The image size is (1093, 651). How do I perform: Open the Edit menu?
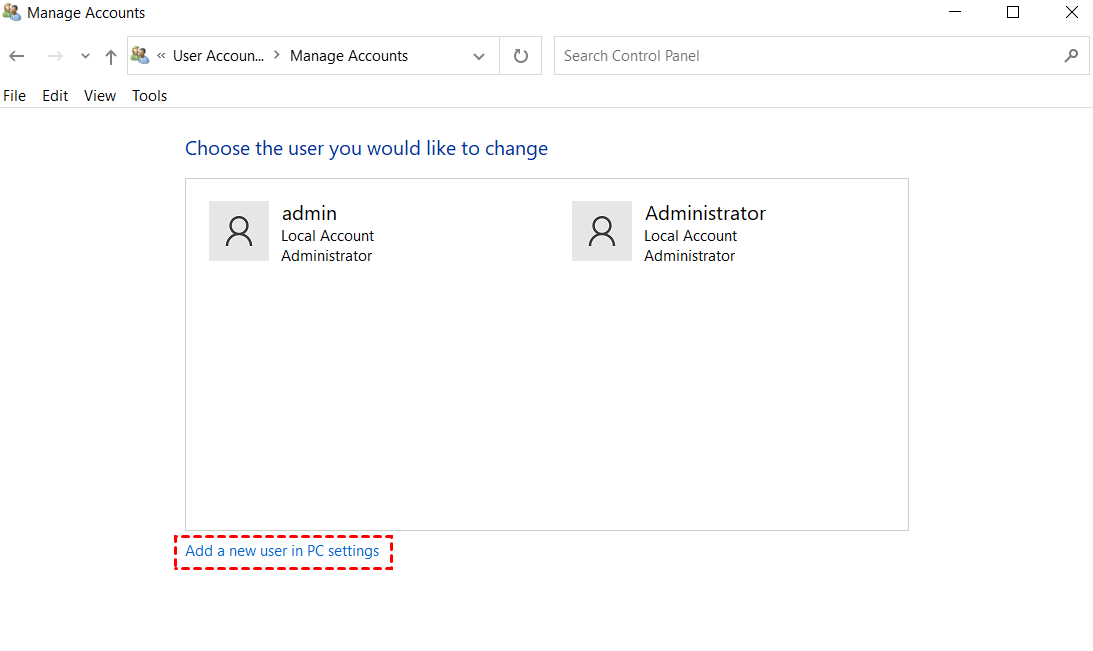(x=55, y=96)
